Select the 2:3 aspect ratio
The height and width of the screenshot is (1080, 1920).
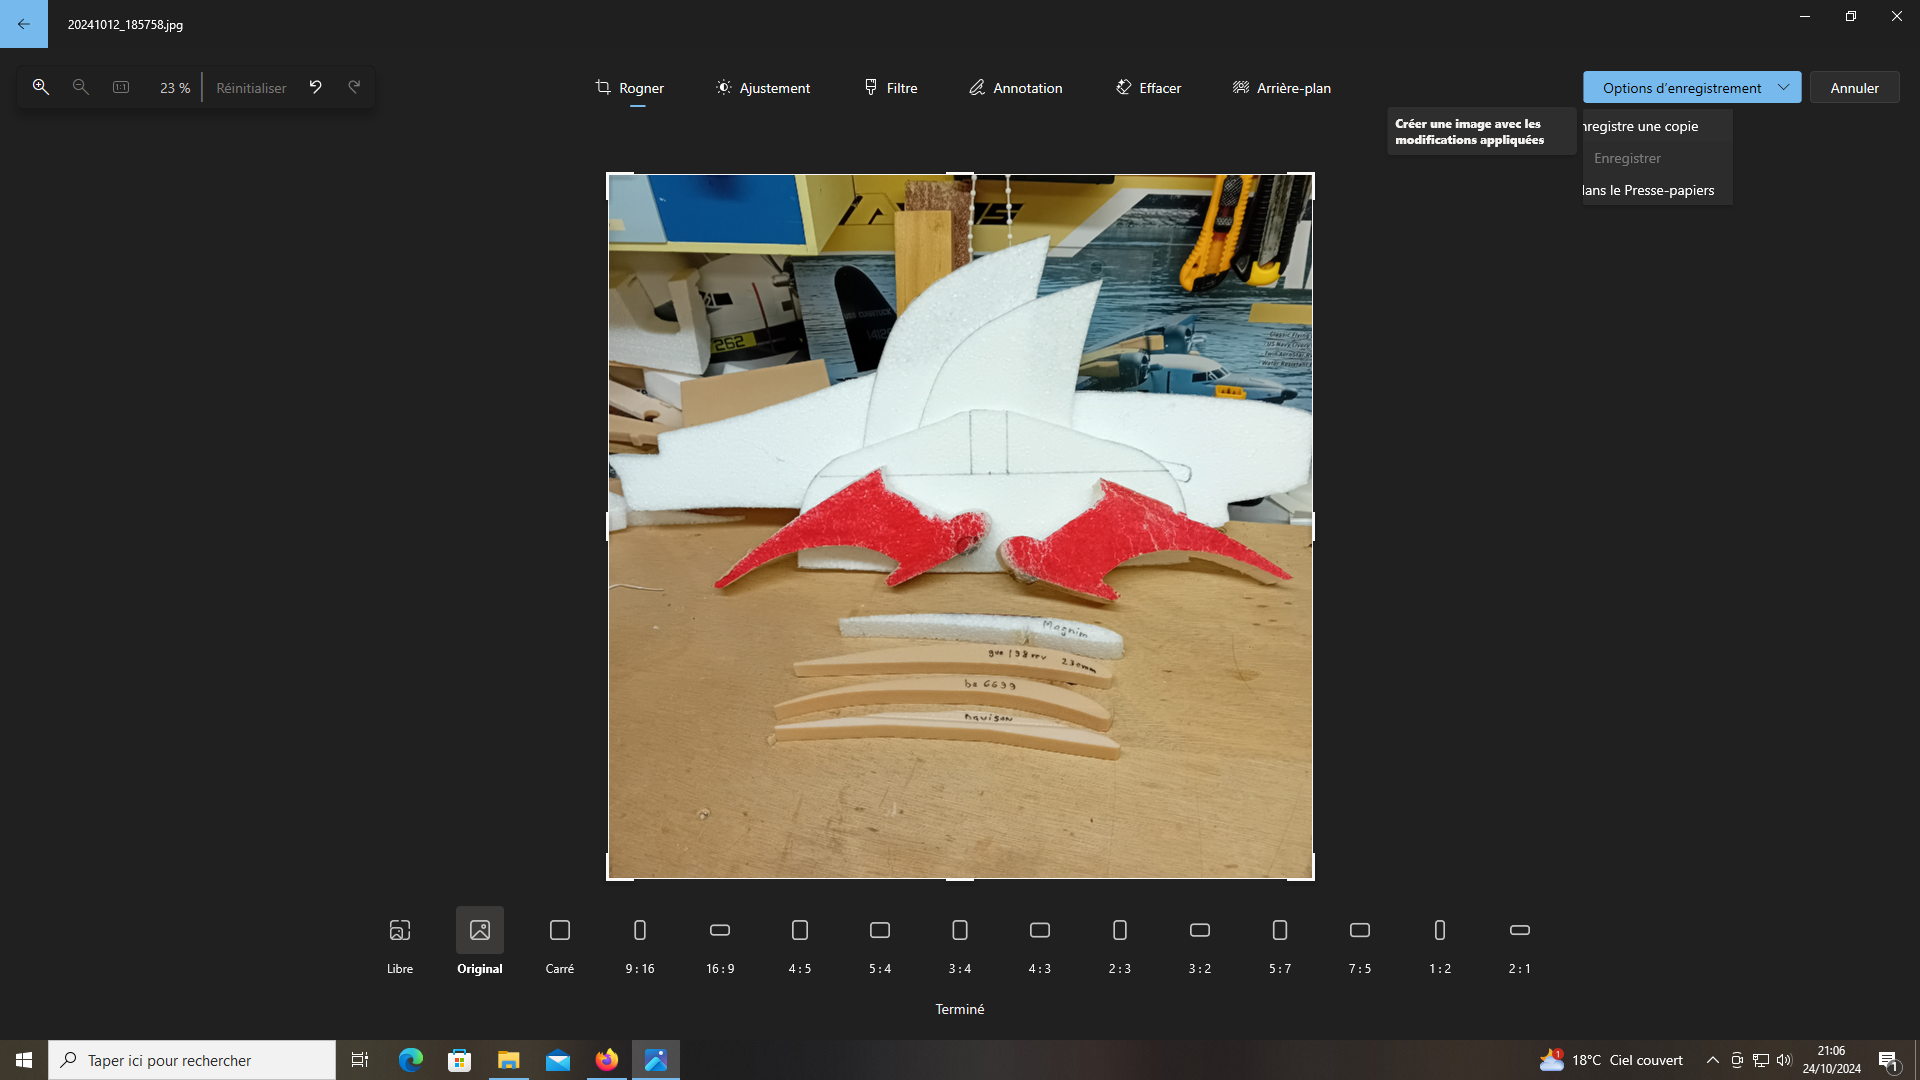(x=1120, y=944)
